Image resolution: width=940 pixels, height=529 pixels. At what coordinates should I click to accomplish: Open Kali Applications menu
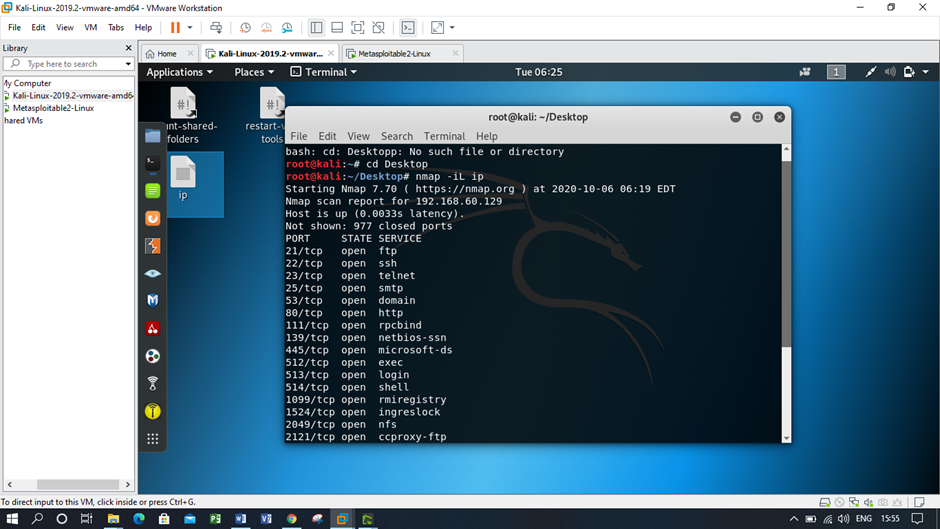[179, 72]
